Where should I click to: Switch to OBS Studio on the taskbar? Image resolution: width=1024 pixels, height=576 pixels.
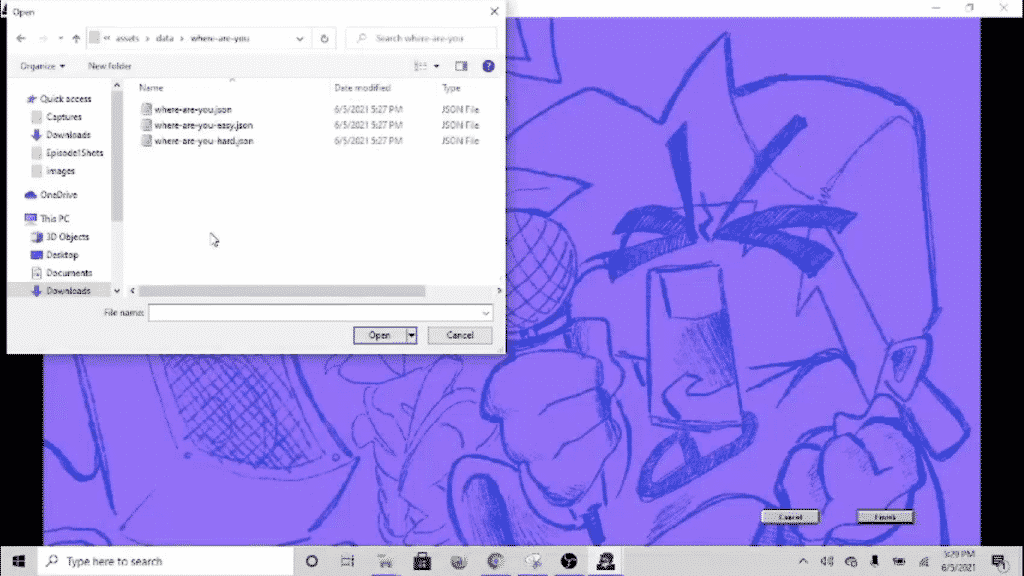pyautogui.click(x=569, y=561)
